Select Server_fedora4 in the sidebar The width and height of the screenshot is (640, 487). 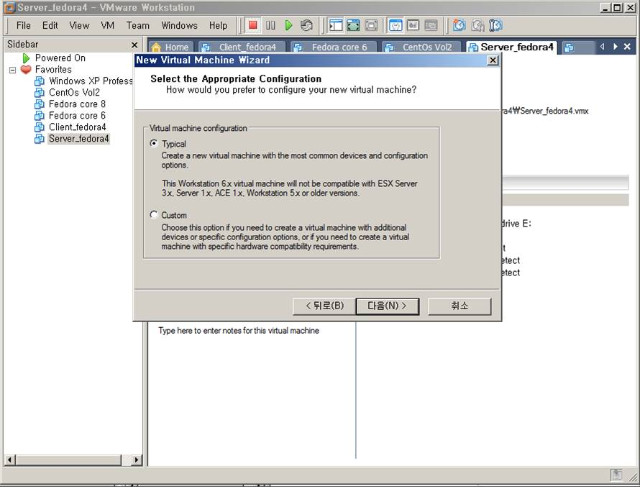point(79,139)
